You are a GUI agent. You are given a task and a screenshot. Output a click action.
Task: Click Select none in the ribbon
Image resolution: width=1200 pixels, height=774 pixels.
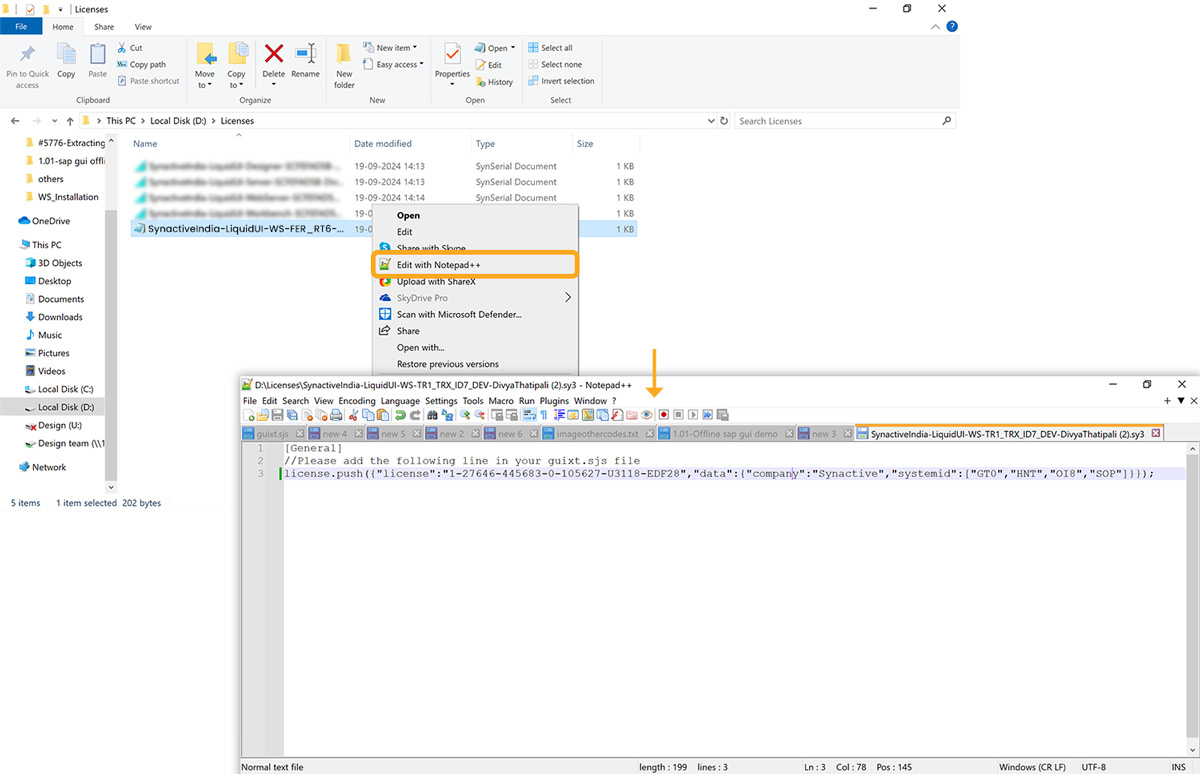click(x=554, y=64)
